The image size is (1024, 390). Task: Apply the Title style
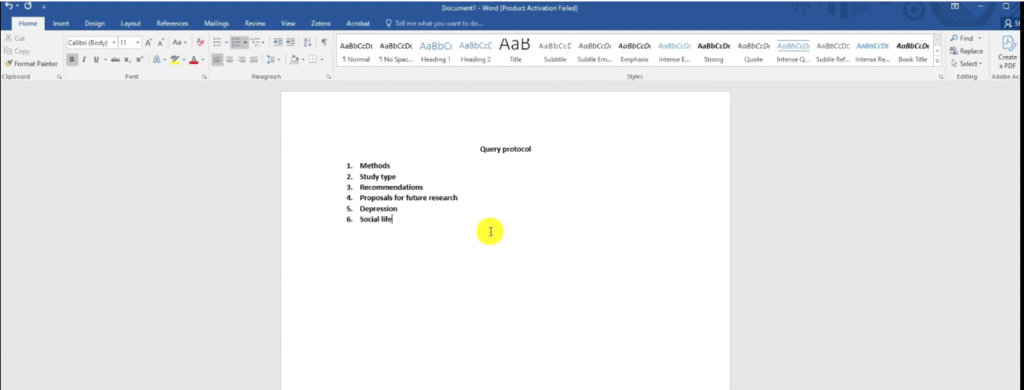(x=515, y=52)
